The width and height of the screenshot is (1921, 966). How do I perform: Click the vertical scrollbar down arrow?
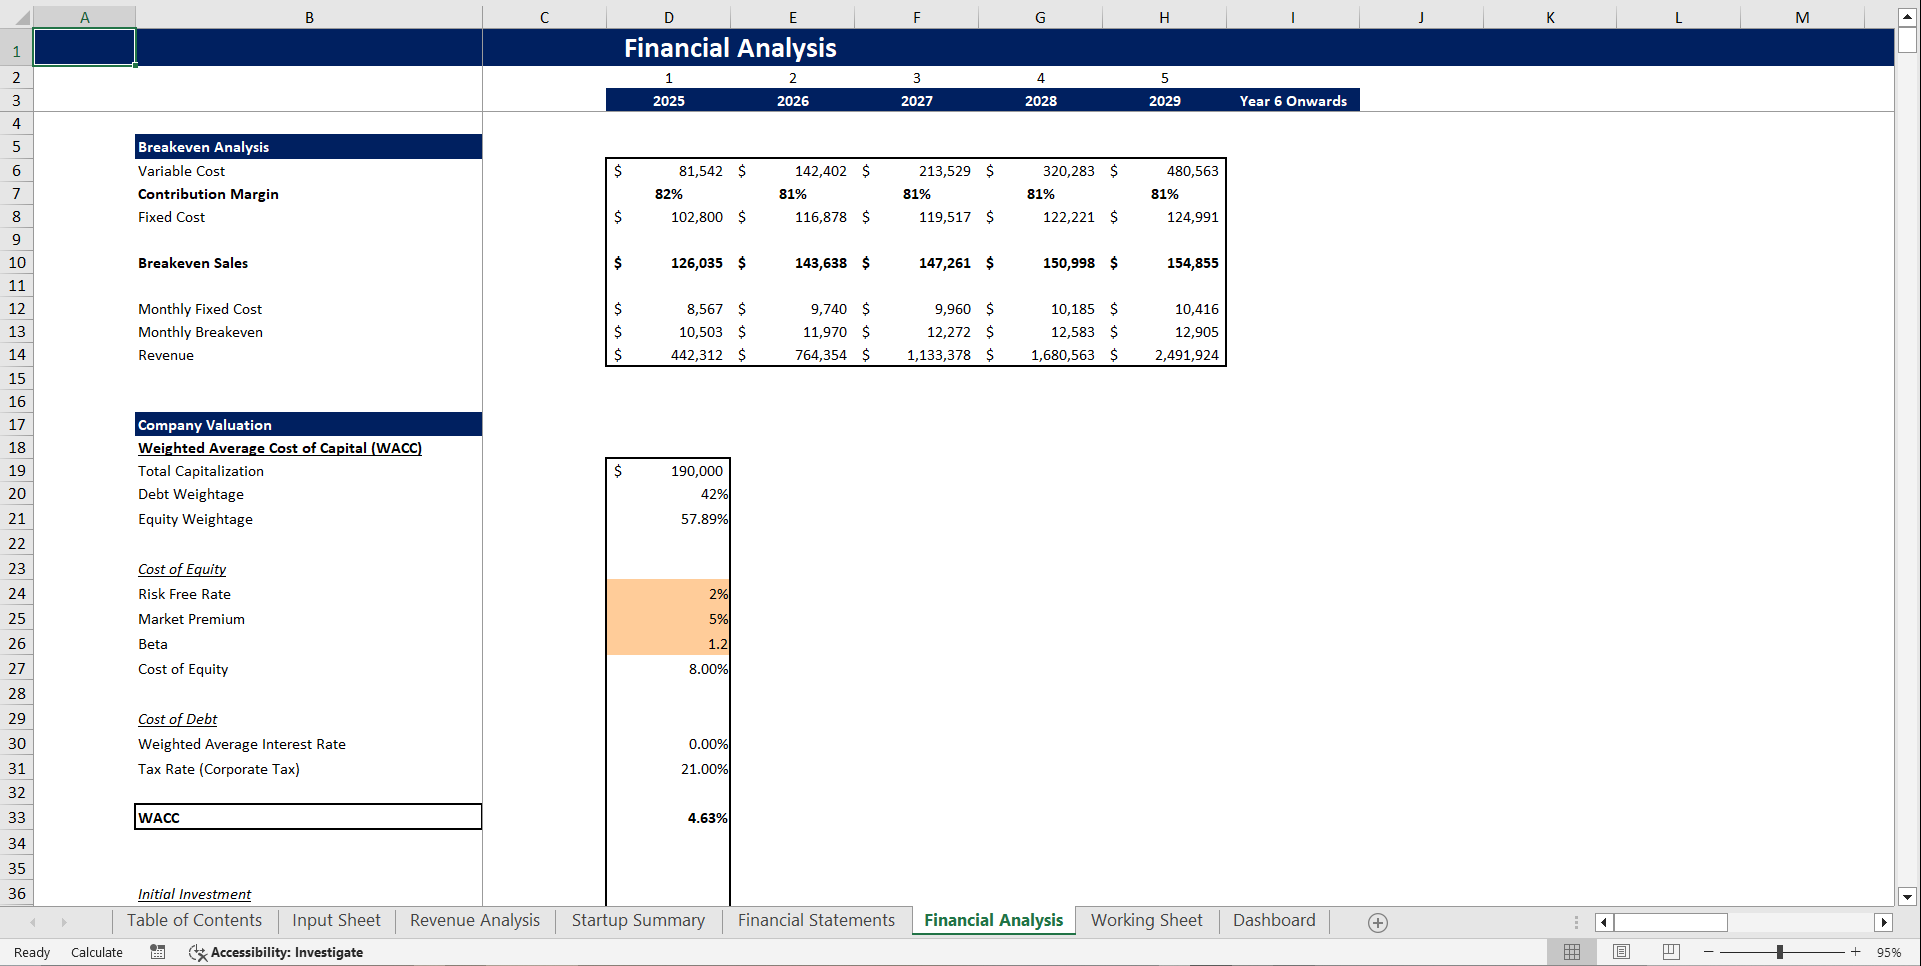[x=1908, y=897]
